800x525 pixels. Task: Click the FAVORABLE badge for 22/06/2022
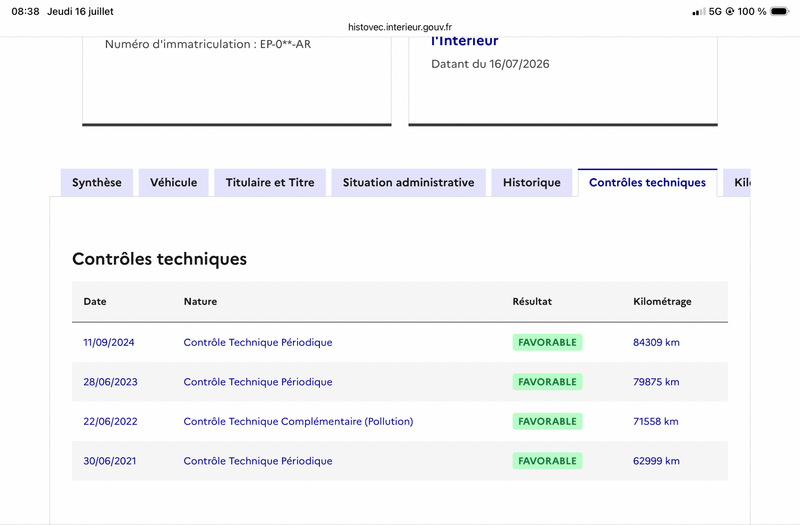pyautogui.click(x=547, y=421)
